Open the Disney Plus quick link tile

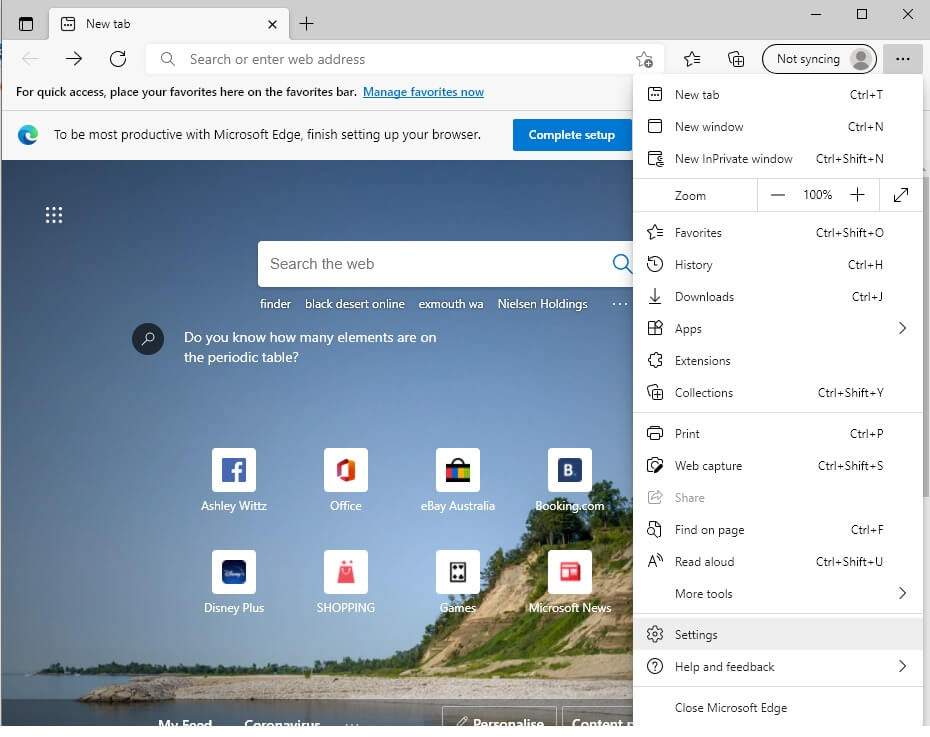tap(234, 572)
